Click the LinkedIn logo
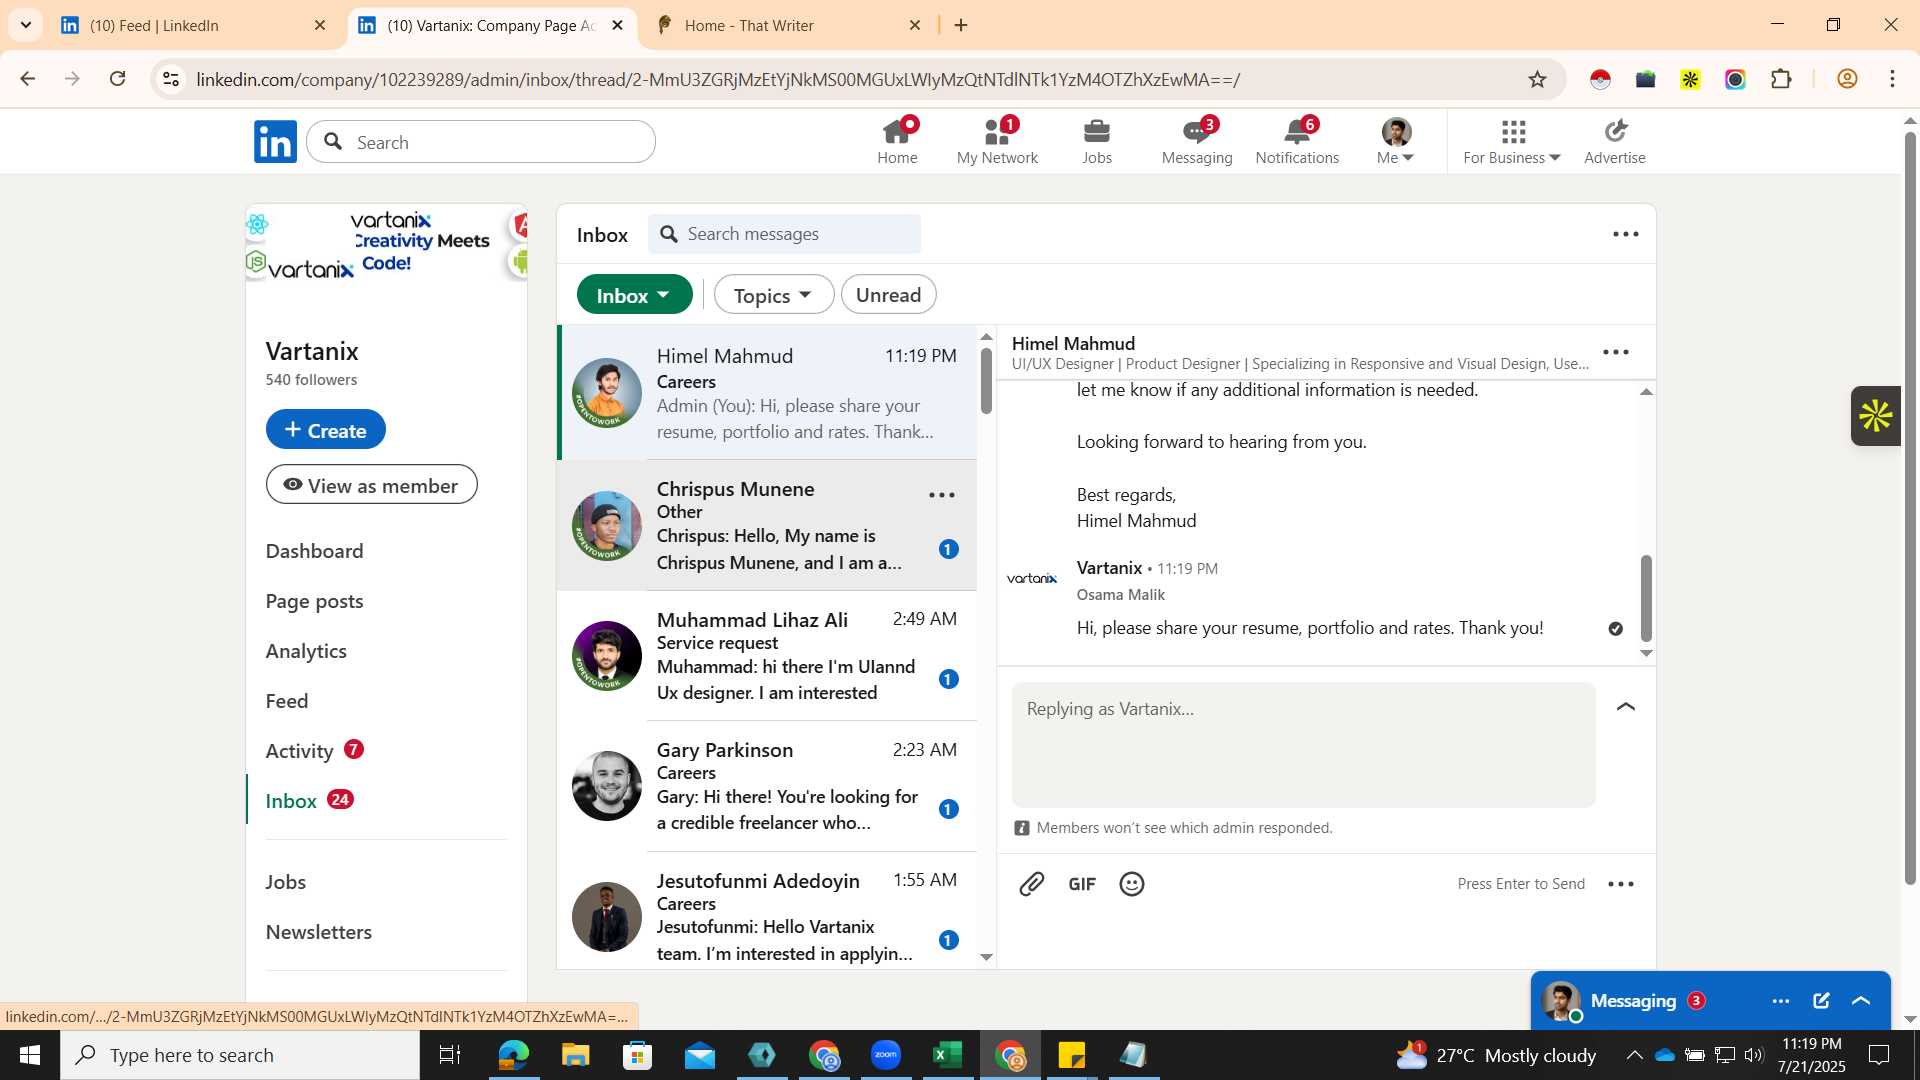Image resolution: width=1920 pixels, height=1080 pixels. 275,142
